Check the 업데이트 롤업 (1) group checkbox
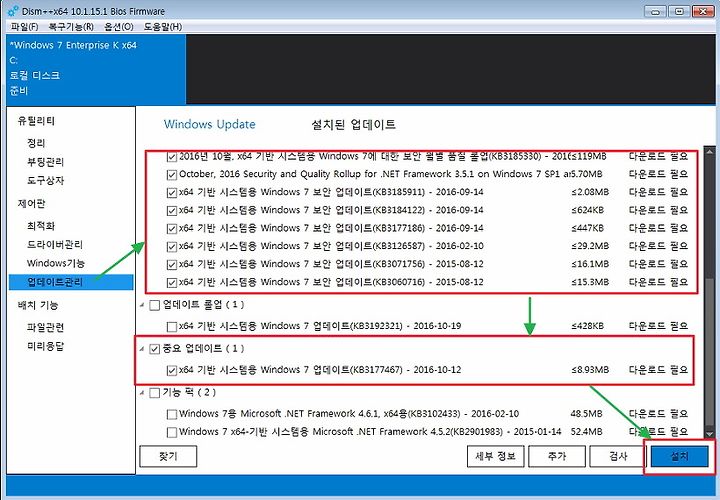The image size is (720, 500). 155,305
